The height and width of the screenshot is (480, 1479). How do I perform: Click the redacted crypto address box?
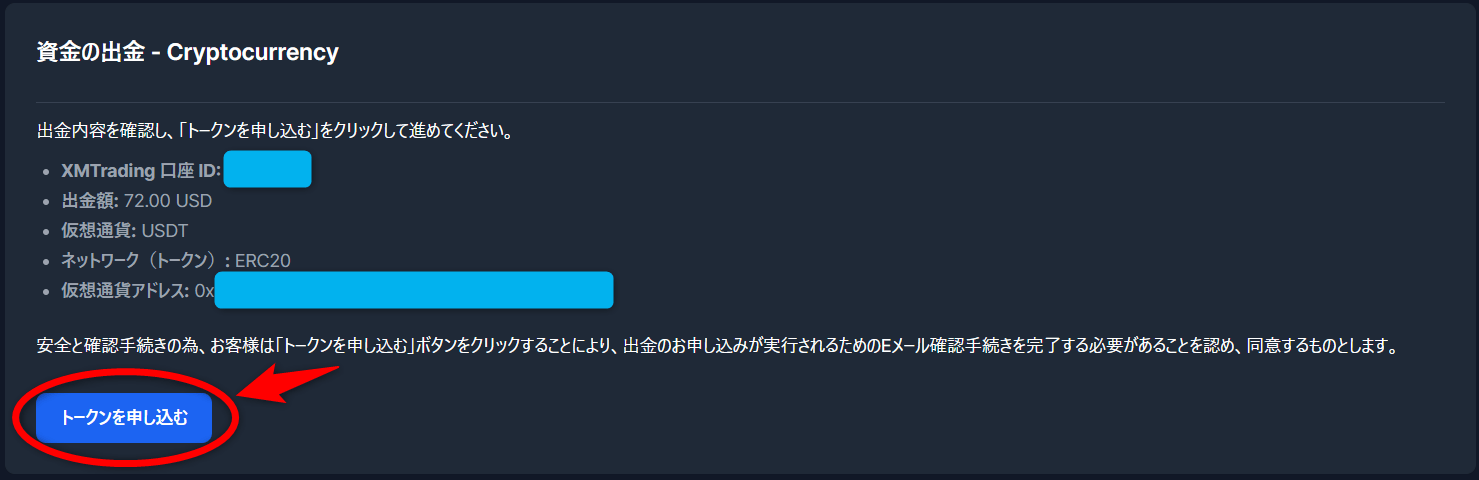(413, 290)
